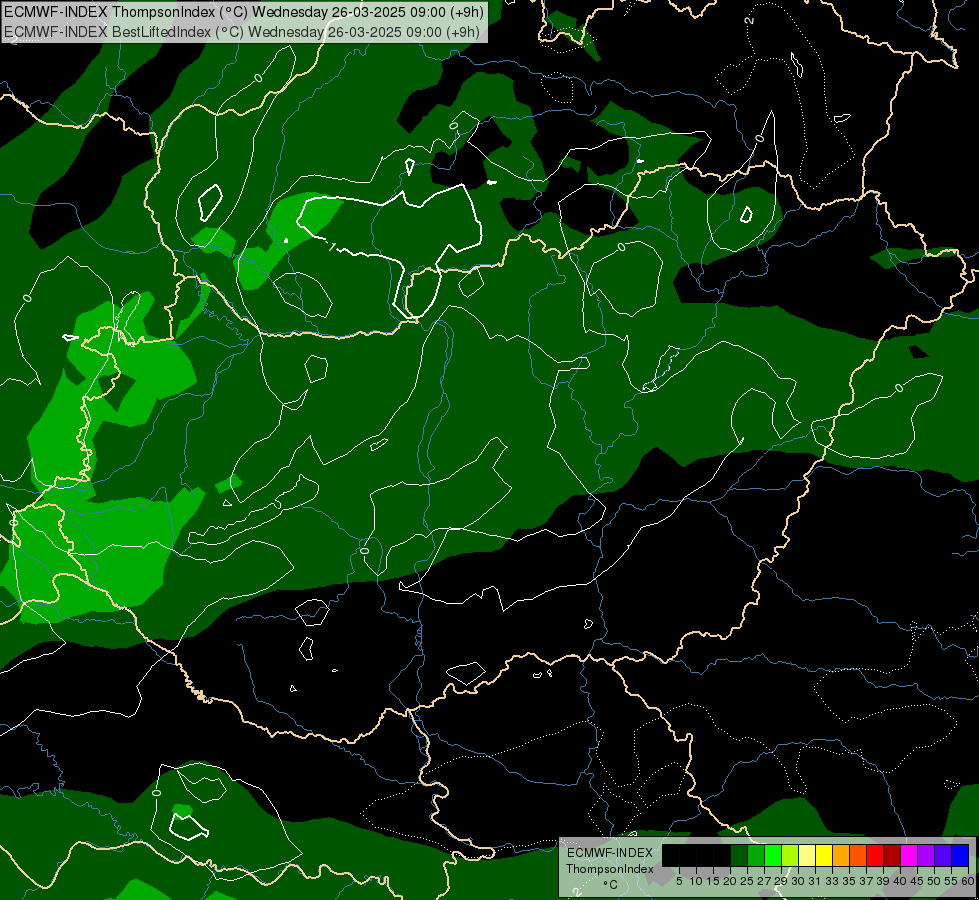Click the legend tick value '40'
The width and height of the screenshot is (979, 900).
pos(900,881)
